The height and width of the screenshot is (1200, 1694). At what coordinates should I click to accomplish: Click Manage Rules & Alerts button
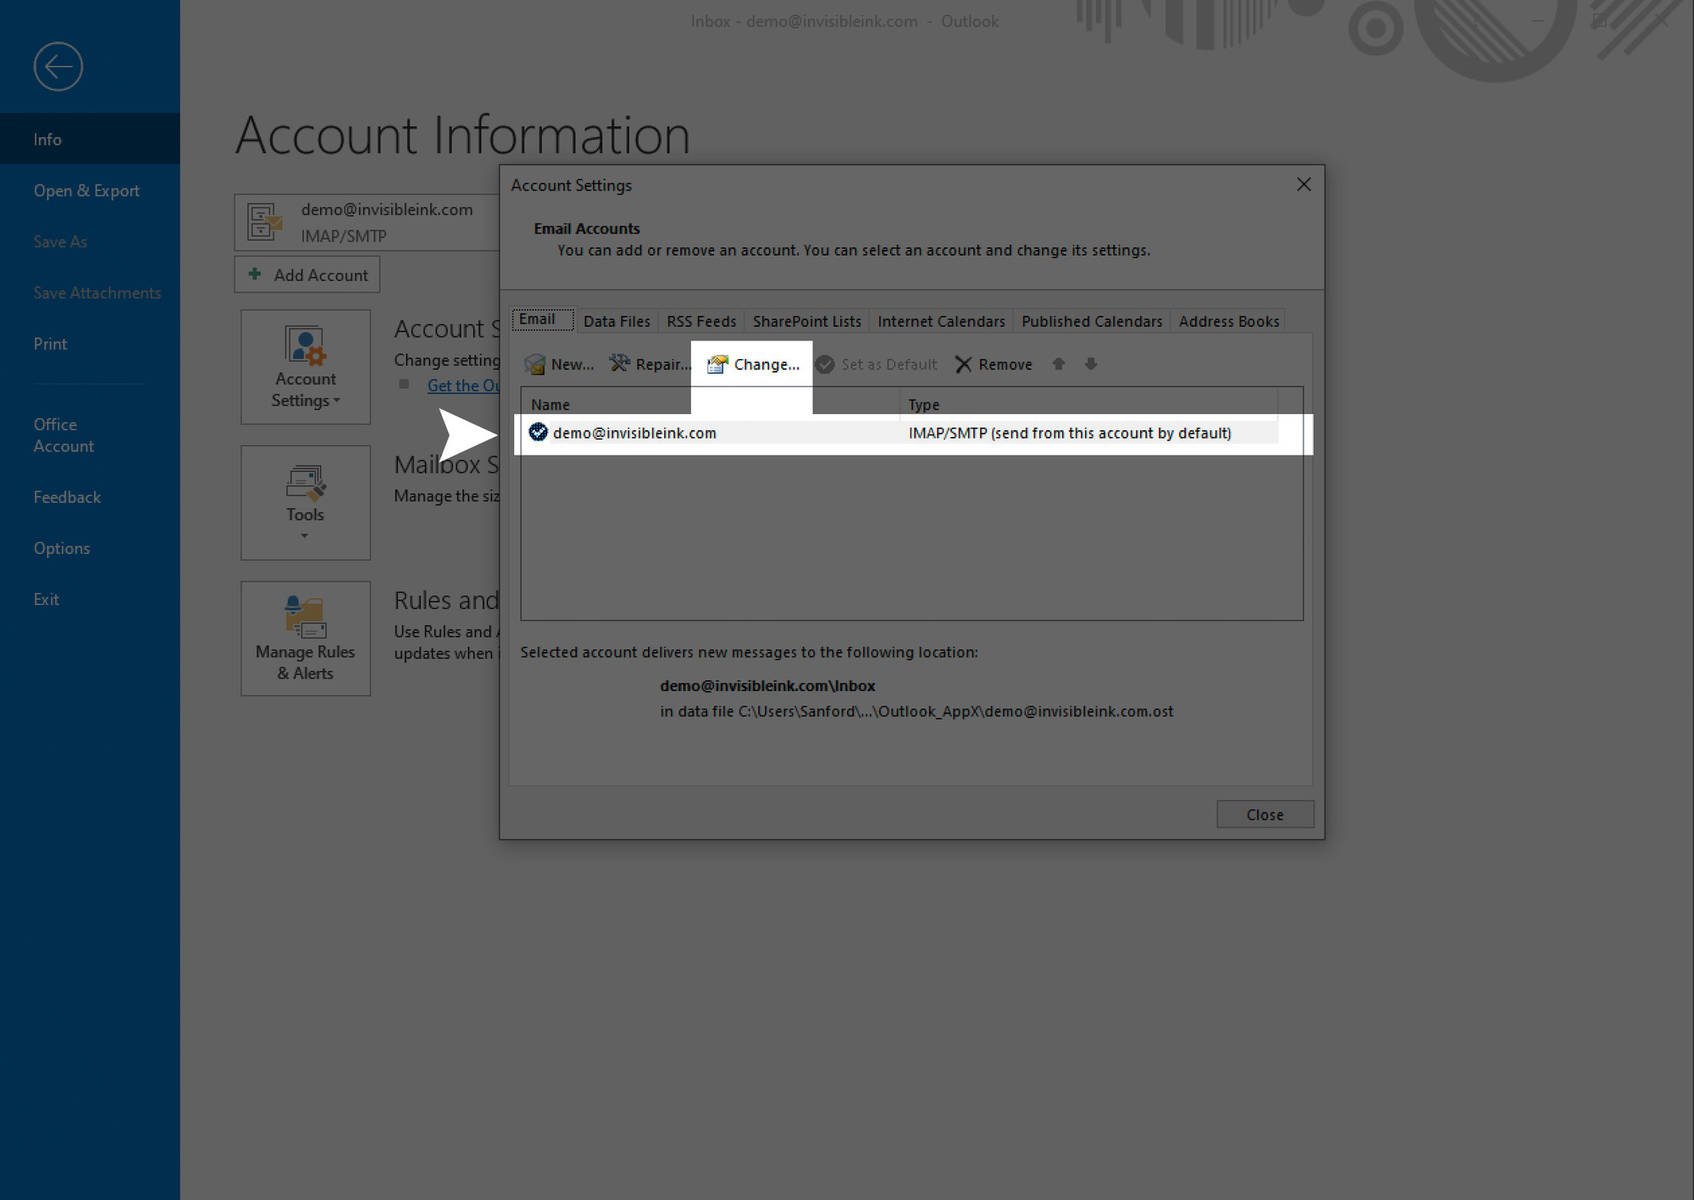click(x=305, y=639)
